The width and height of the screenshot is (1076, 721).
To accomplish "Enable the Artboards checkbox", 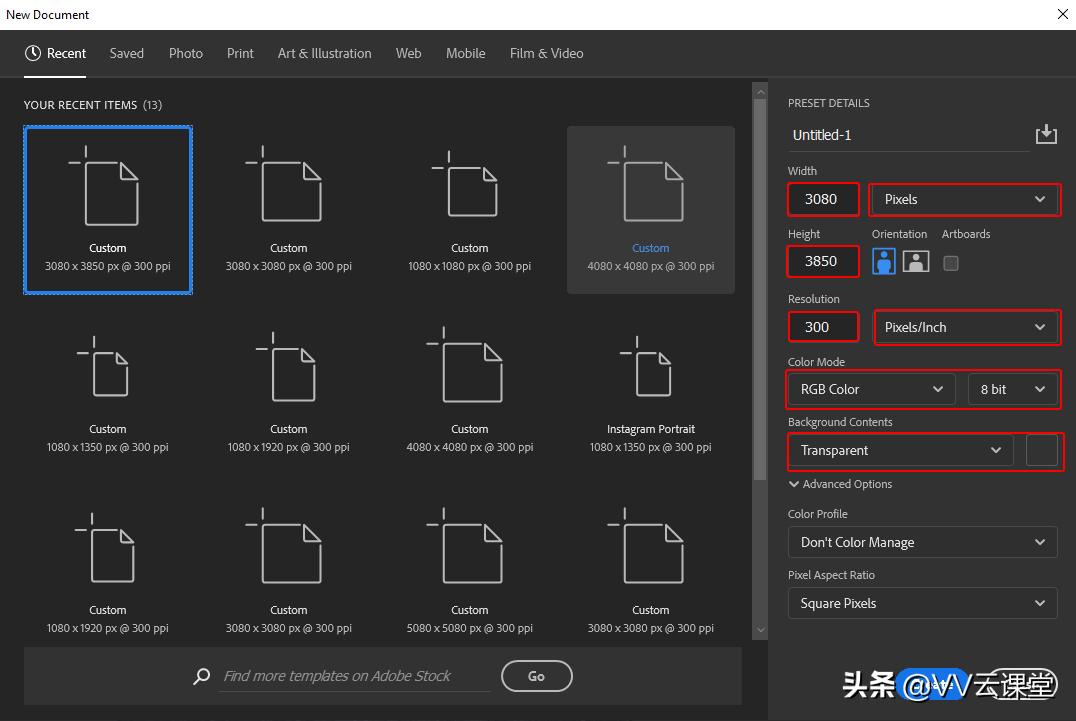I will (950, 263).
